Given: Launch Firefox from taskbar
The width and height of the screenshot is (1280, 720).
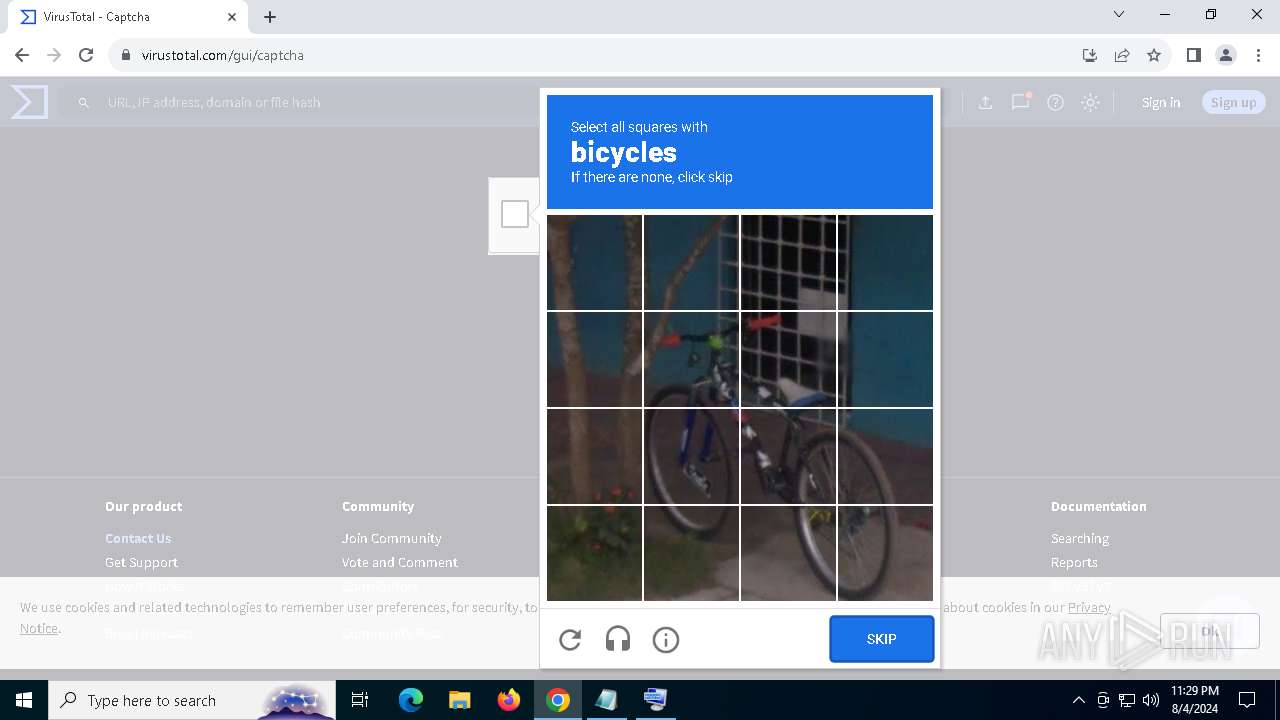Looking at the screenshot, I should coord(509,700).
